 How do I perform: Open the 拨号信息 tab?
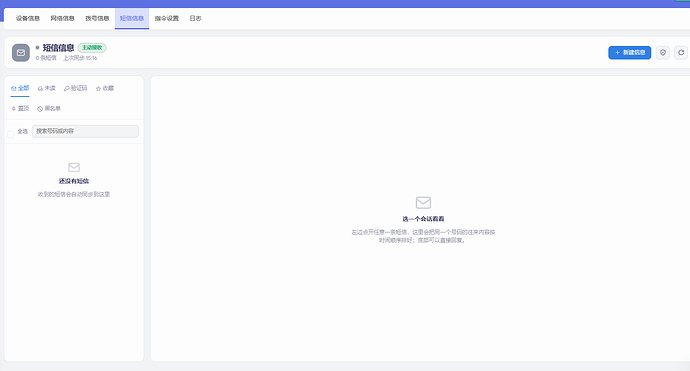click(x=97, y=18)
